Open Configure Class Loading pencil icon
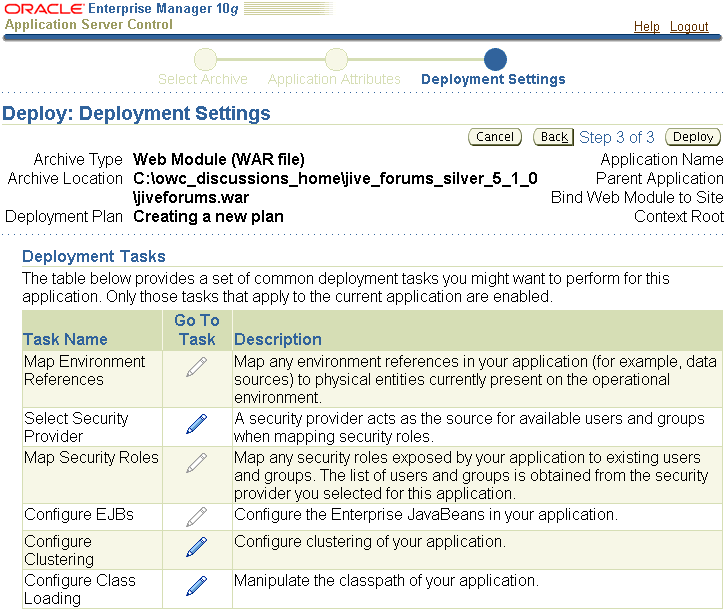The image size is (727, 613). (x=197, y=586)
